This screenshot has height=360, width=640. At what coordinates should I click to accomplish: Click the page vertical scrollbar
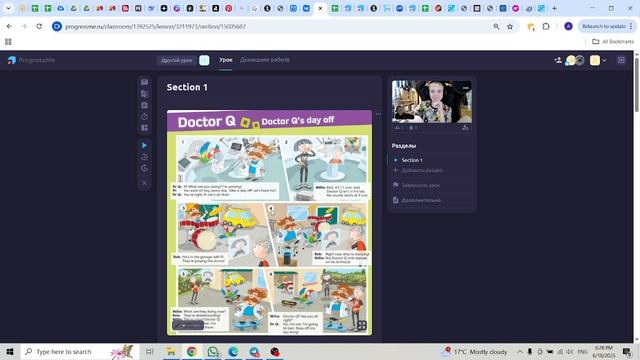[x=637, y=85]
